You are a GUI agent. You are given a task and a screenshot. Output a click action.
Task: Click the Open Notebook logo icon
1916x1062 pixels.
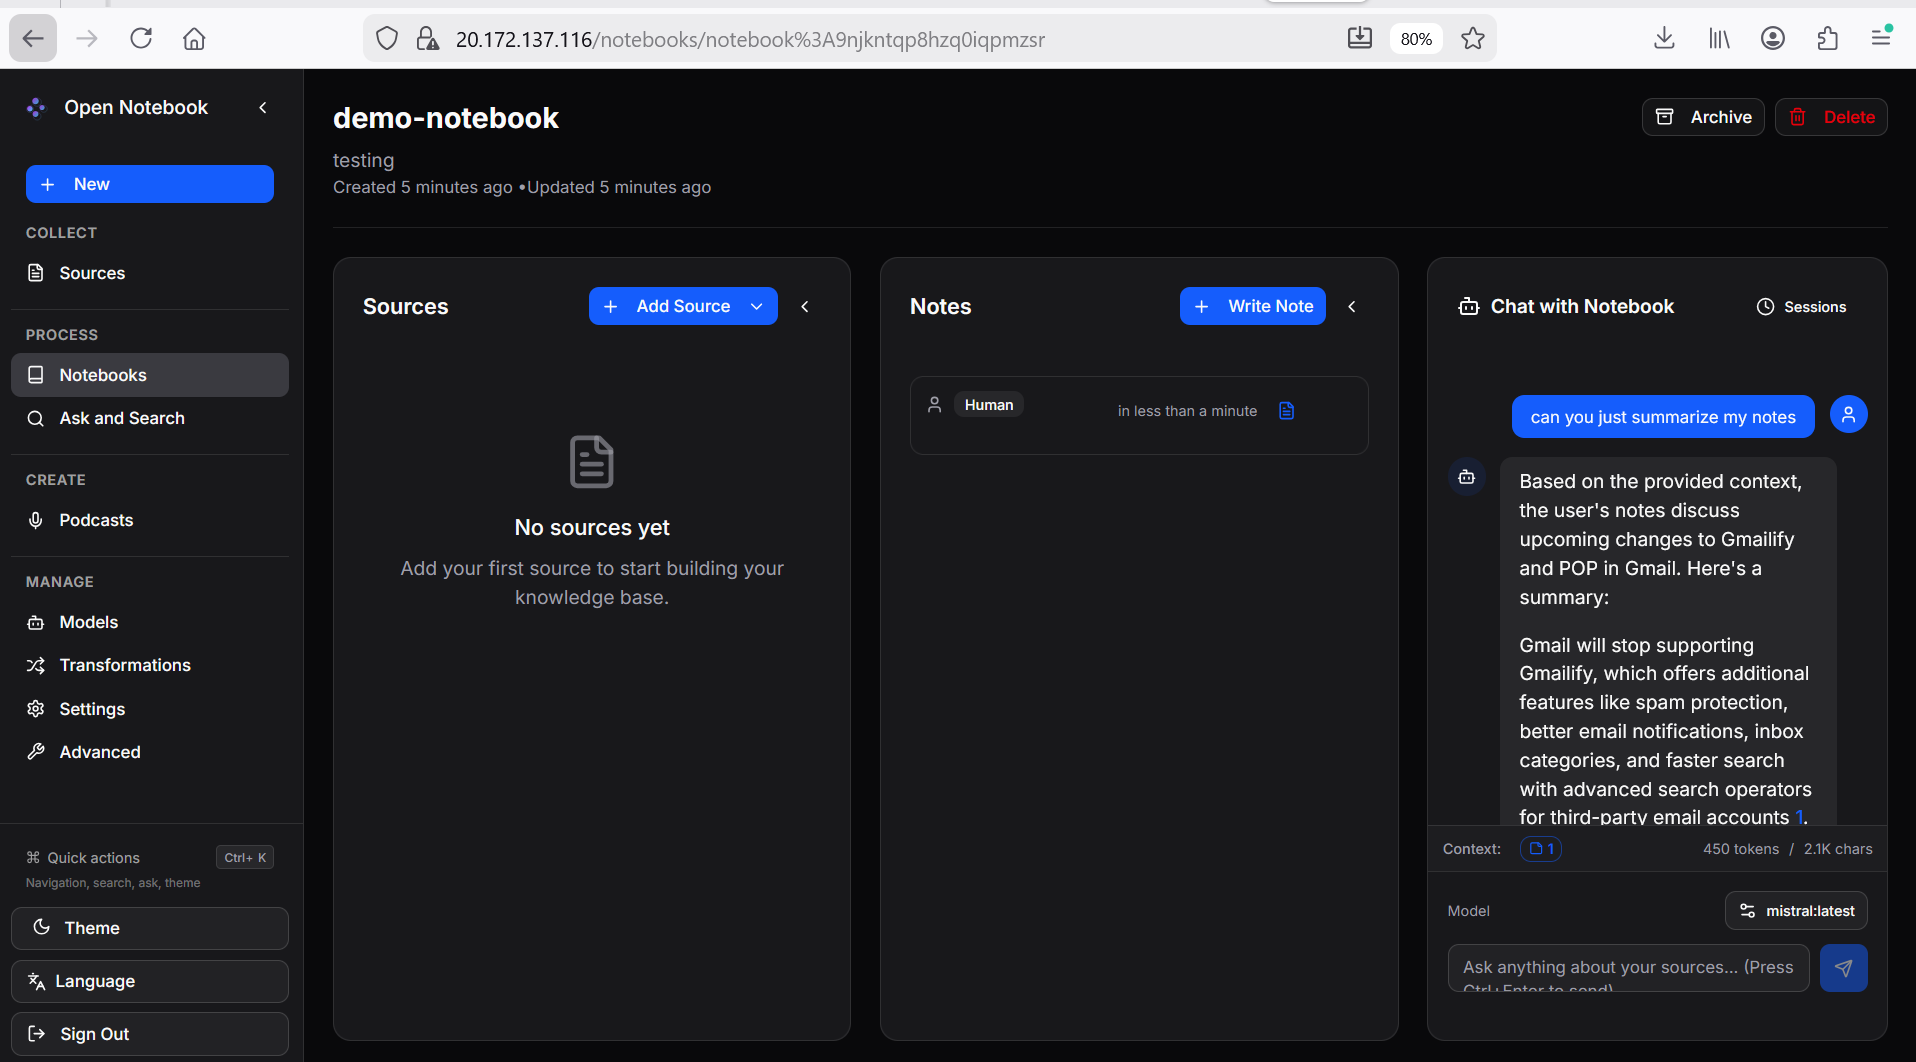[x=36, y=107]
